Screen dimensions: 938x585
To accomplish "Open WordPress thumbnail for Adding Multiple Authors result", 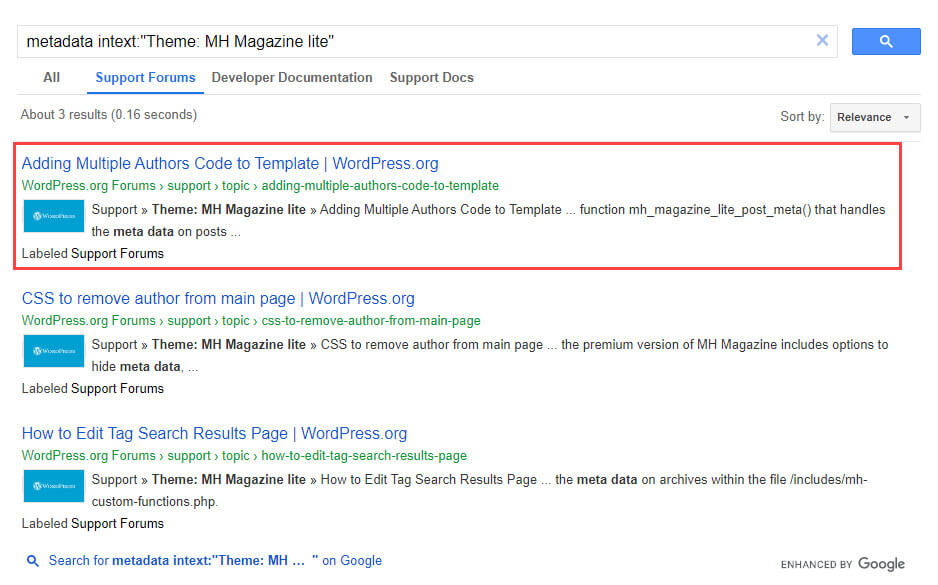I will click(54, 216).
